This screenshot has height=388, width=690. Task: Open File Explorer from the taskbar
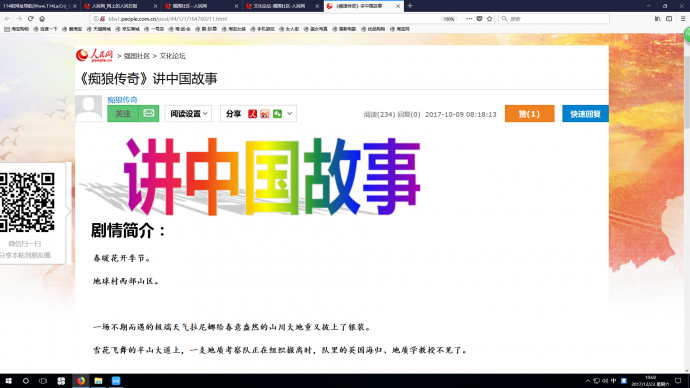point(98,381)
